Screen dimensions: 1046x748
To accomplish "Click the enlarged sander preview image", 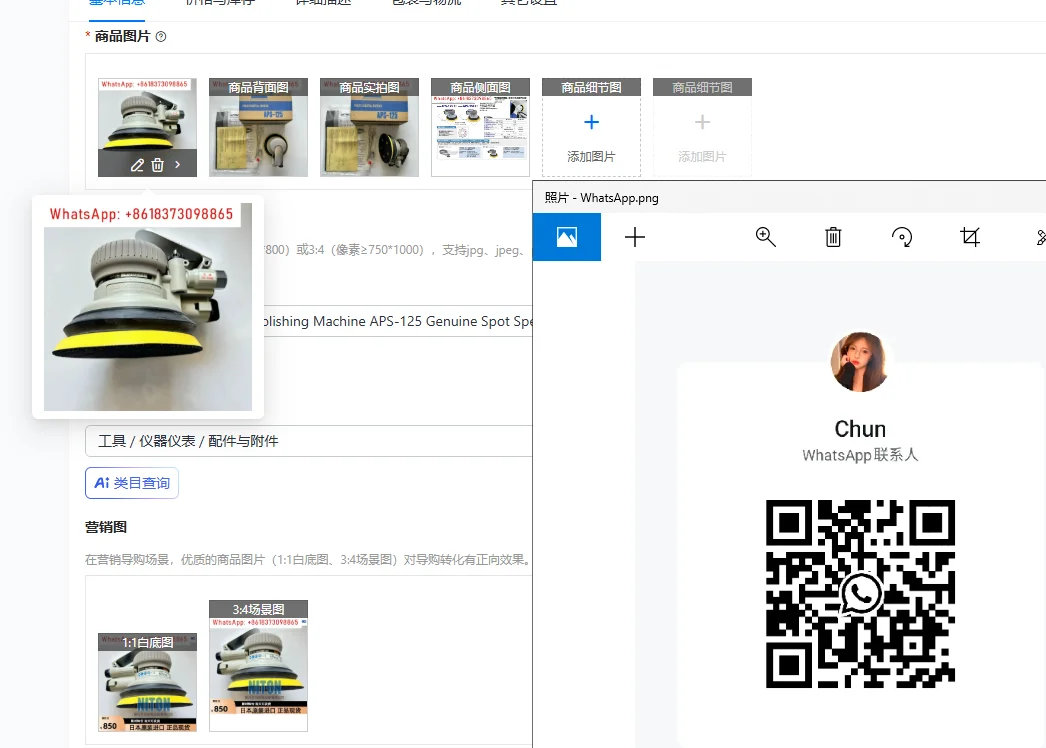I will [x=148, y=307].
